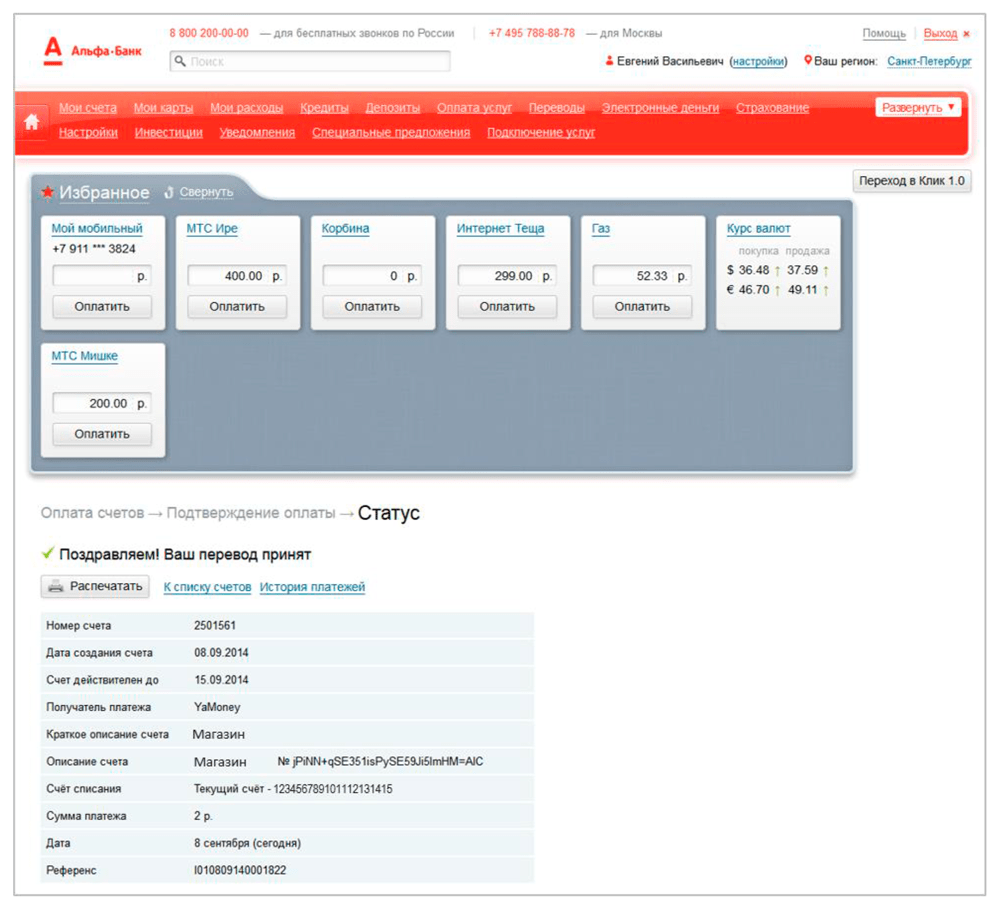Image resolution: width=1000 pixels, height=909 pixels.
Task: Click the Alfa-Bank logo
Action: pos(92,50)
